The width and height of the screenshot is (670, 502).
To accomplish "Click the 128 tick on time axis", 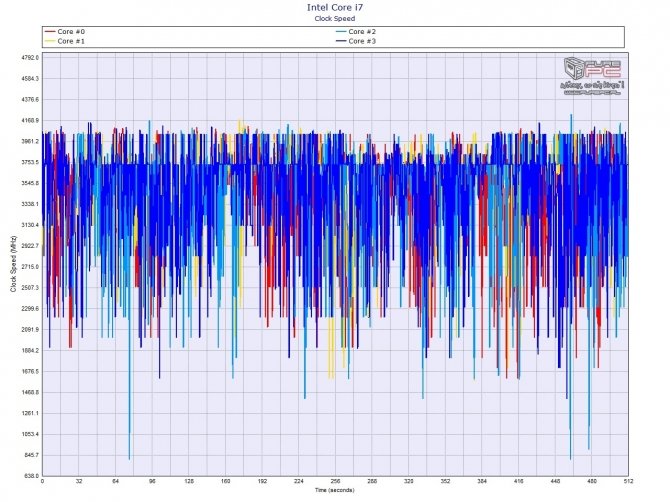I will tap(189, 481).
